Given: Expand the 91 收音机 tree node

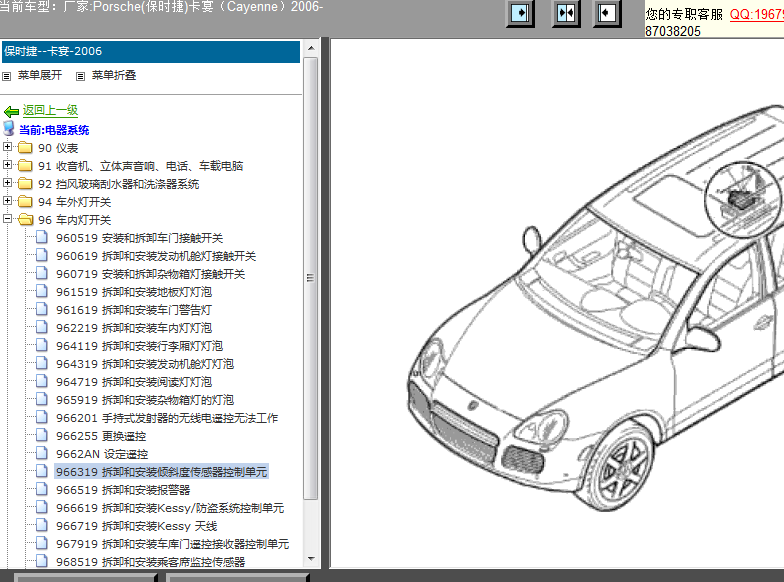Looking at the screenshot, I should [7, 164].
